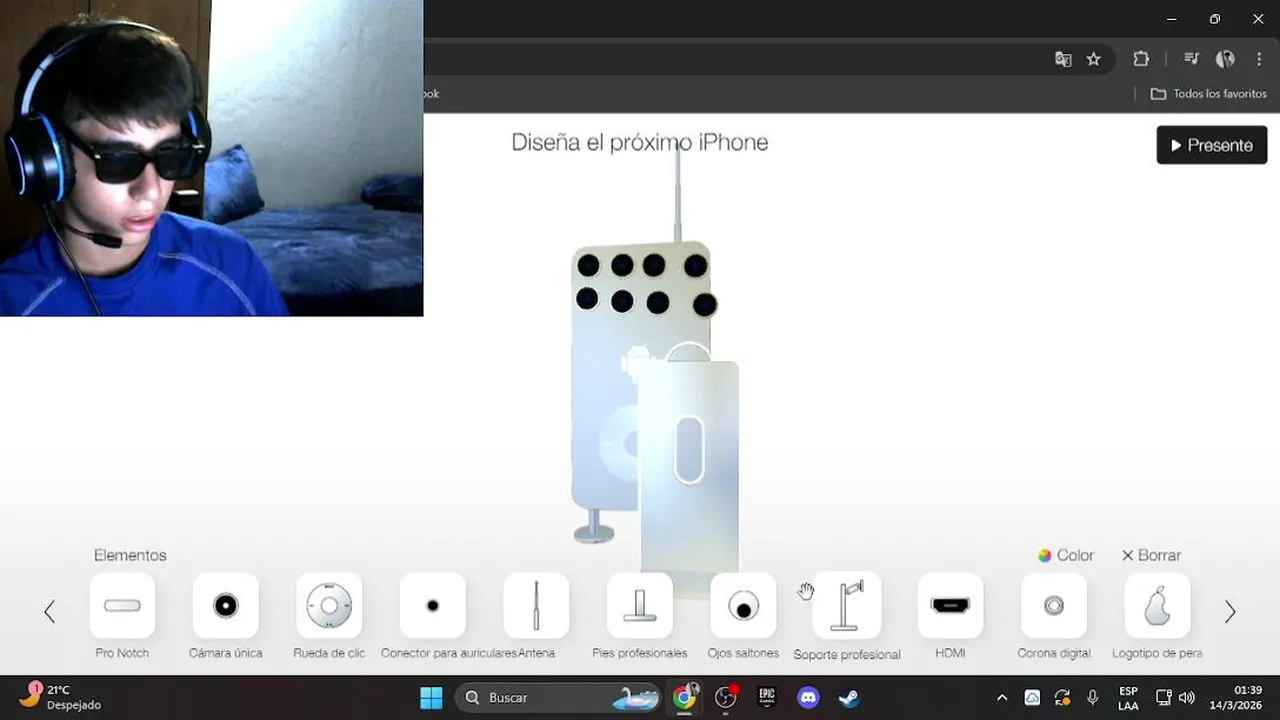Screen dimensions: 1280x720
Task: Click the cloud sync tray icon
Action: pyautogui.click(x=1032, y=697)
